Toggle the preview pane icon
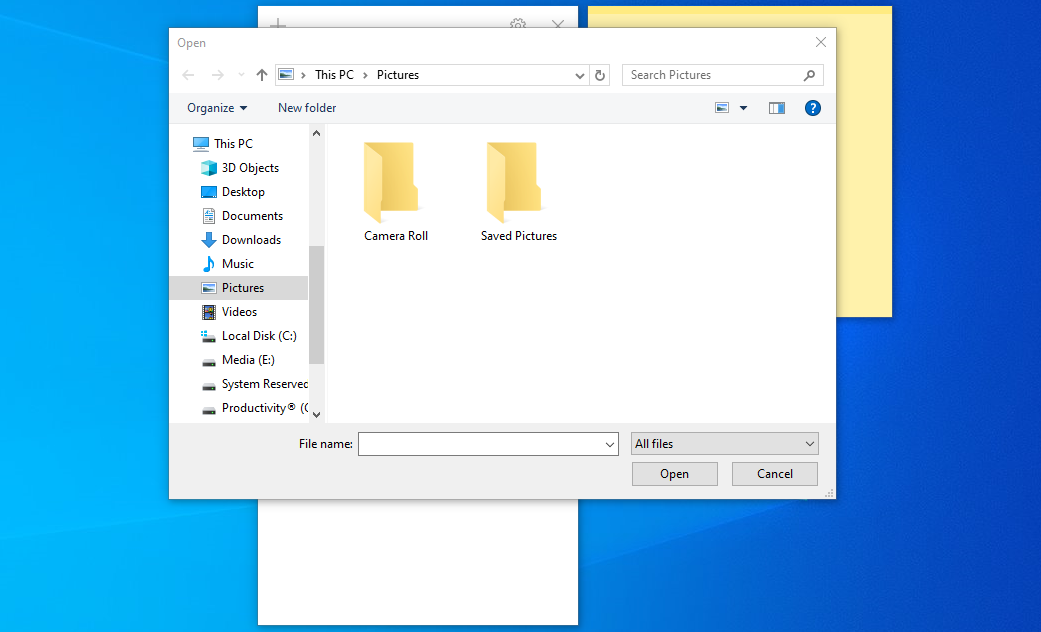The image size is (1041, 632). point(777,108)
